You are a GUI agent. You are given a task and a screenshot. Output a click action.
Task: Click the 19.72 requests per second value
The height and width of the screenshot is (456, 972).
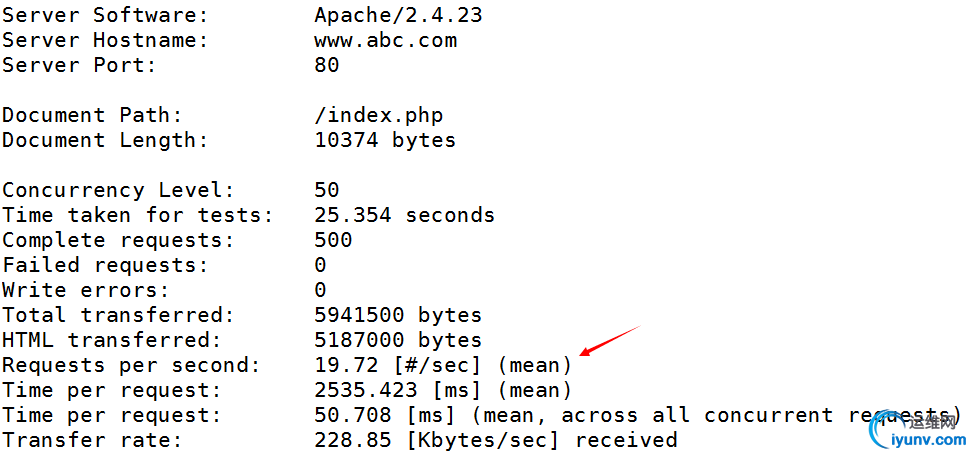[340, 365]
